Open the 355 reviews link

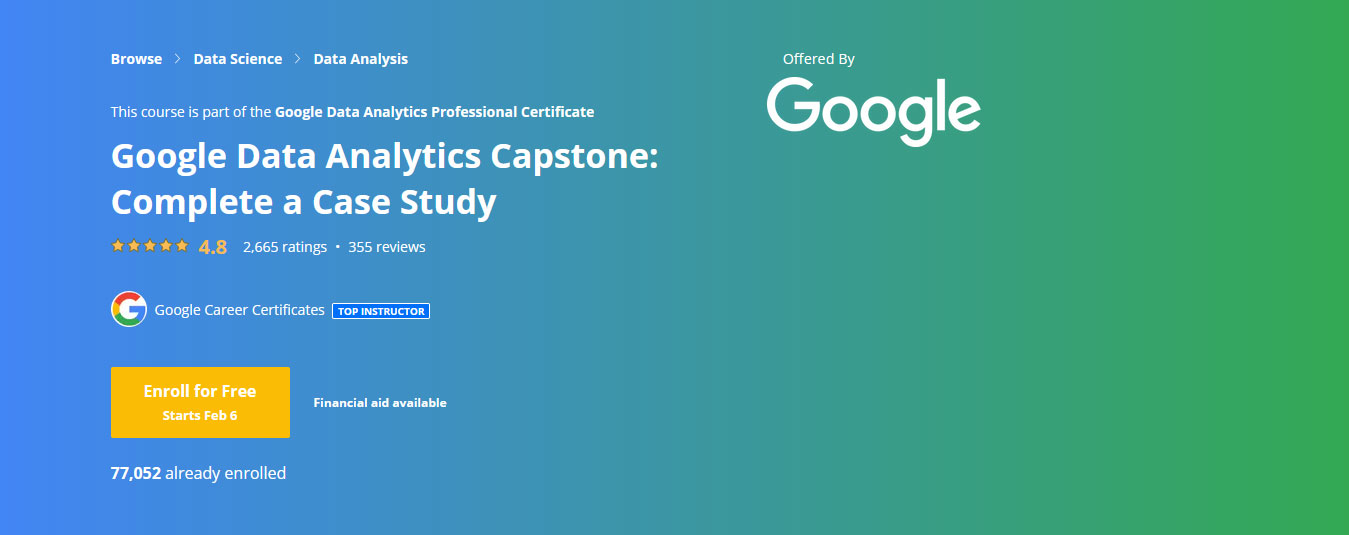(387, 247)
